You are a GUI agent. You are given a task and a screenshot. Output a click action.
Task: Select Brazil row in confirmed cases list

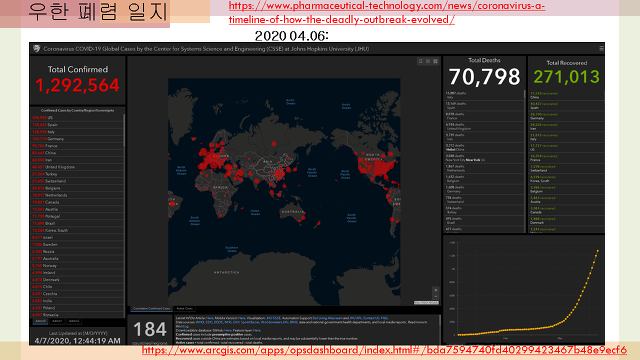pos(77,223)
